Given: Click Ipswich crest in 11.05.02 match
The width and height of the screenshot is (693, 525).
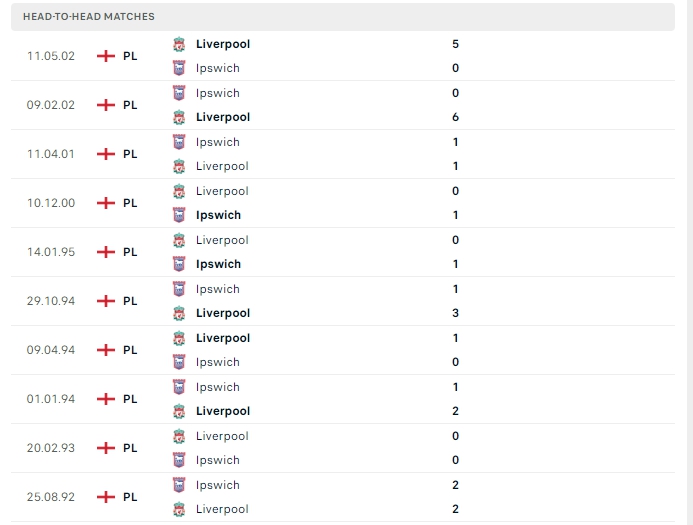Looking at the screenshot, I should 179,68.
